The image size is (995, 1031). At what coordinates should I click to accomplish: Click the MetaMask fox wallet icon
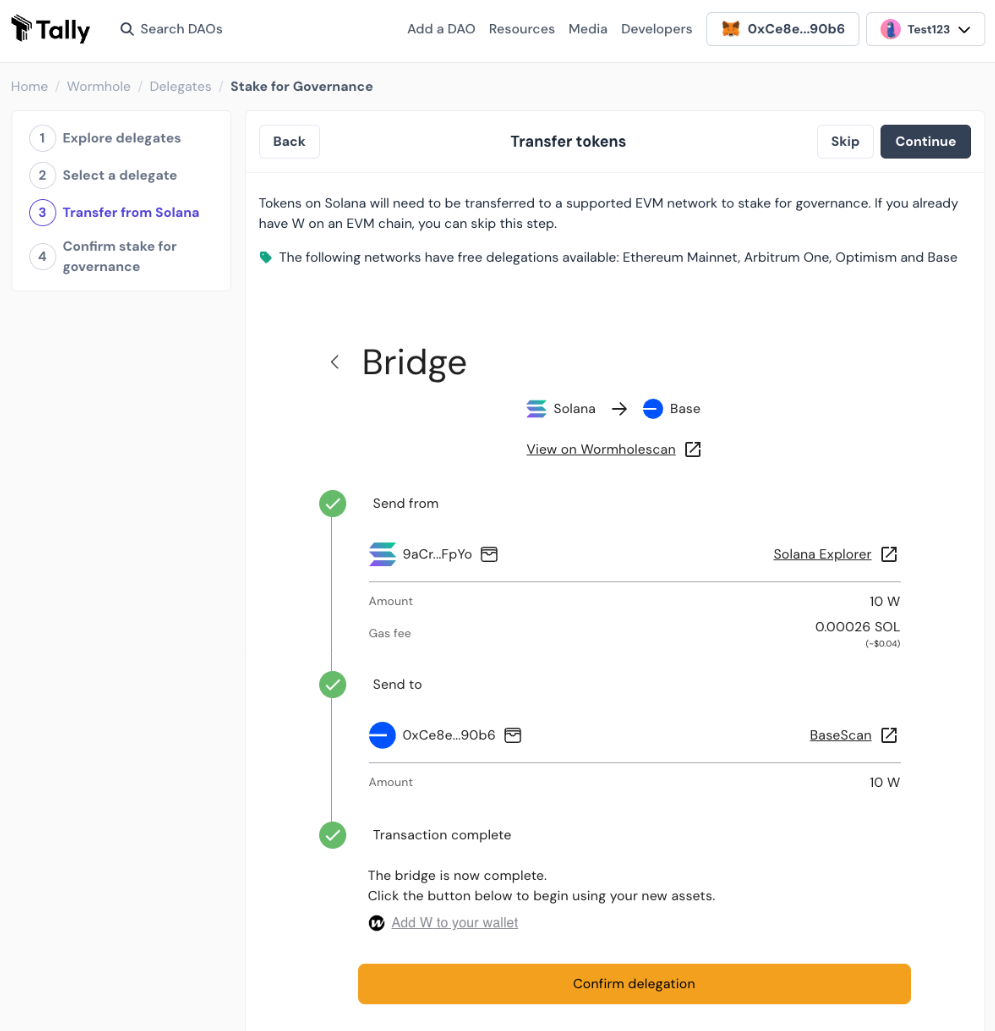pyautogui.click(x=731, y=29)
